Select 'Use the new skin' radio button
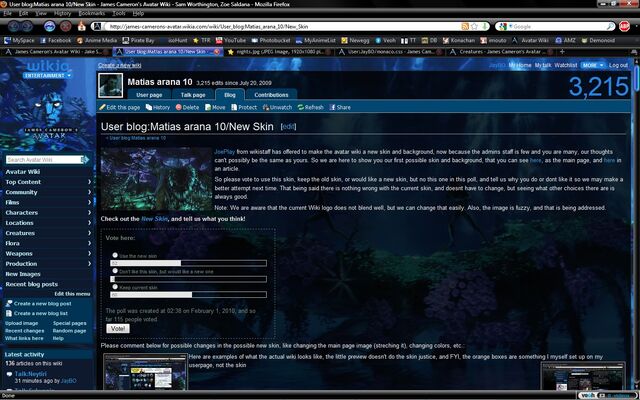This screenshot has width=640, height=400. pos(115,255)
